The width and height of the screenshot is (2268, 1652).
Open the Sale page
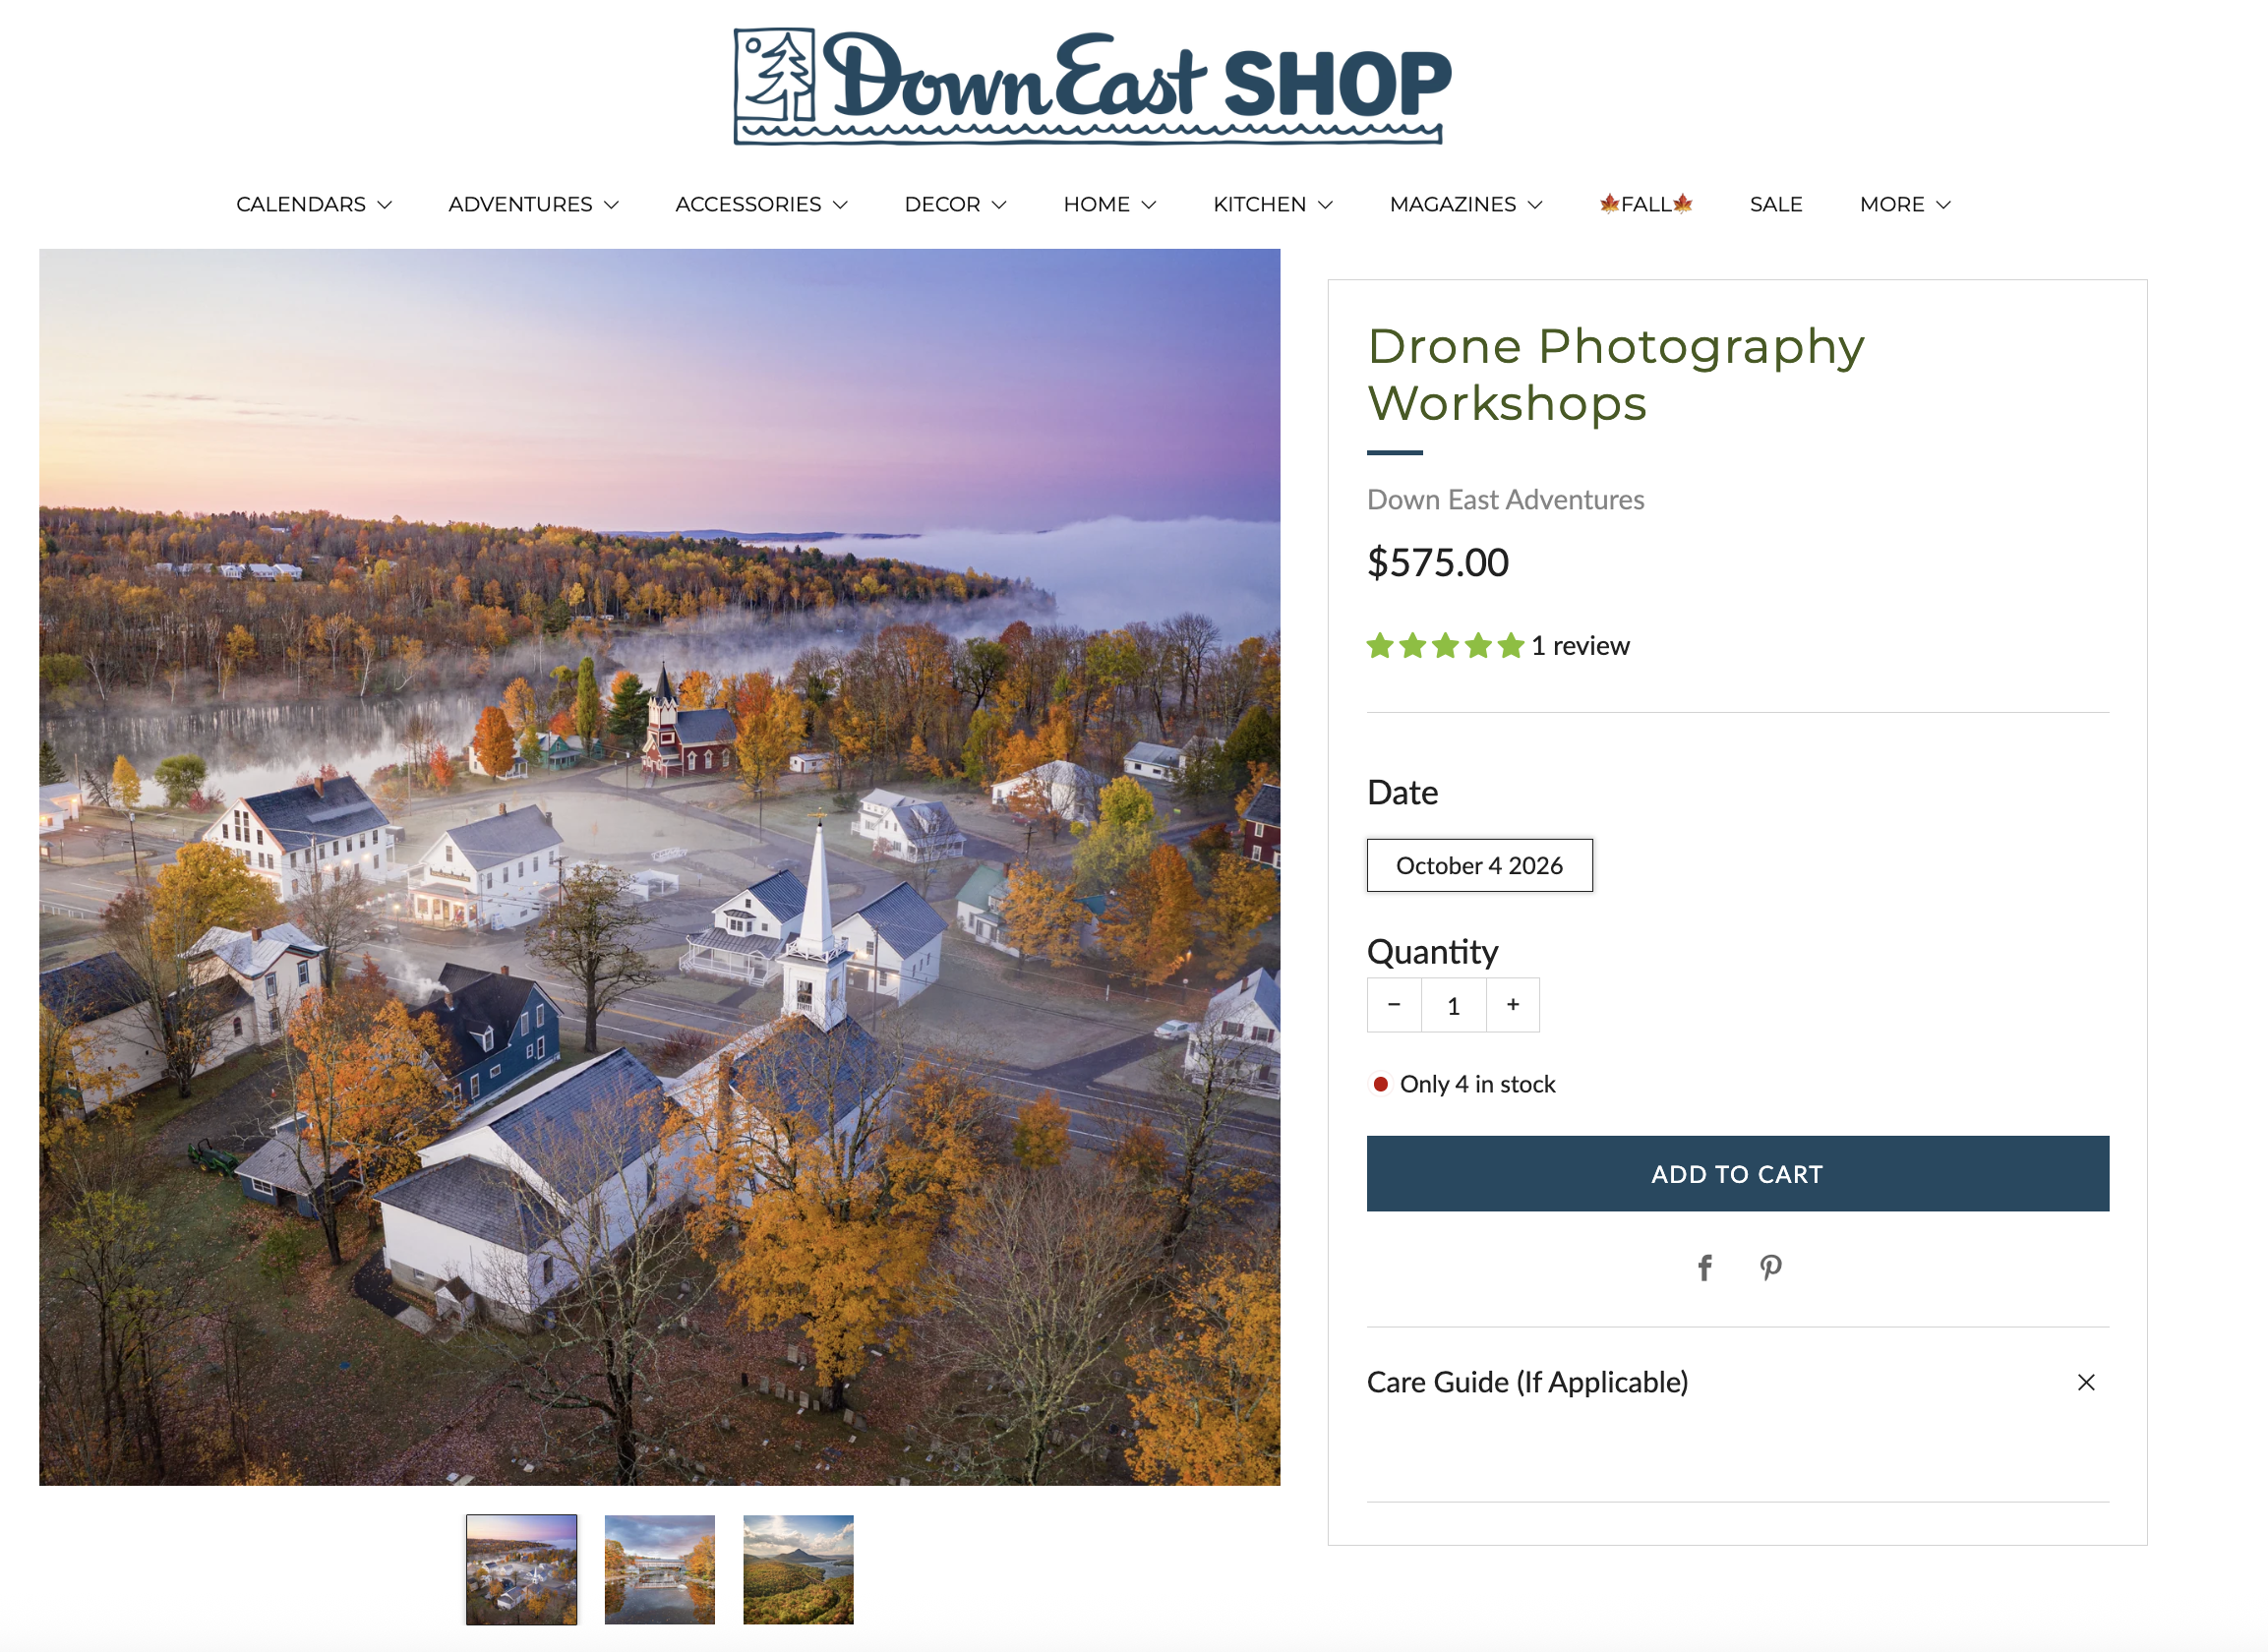pyautogui.click(x=1775, y=204)
